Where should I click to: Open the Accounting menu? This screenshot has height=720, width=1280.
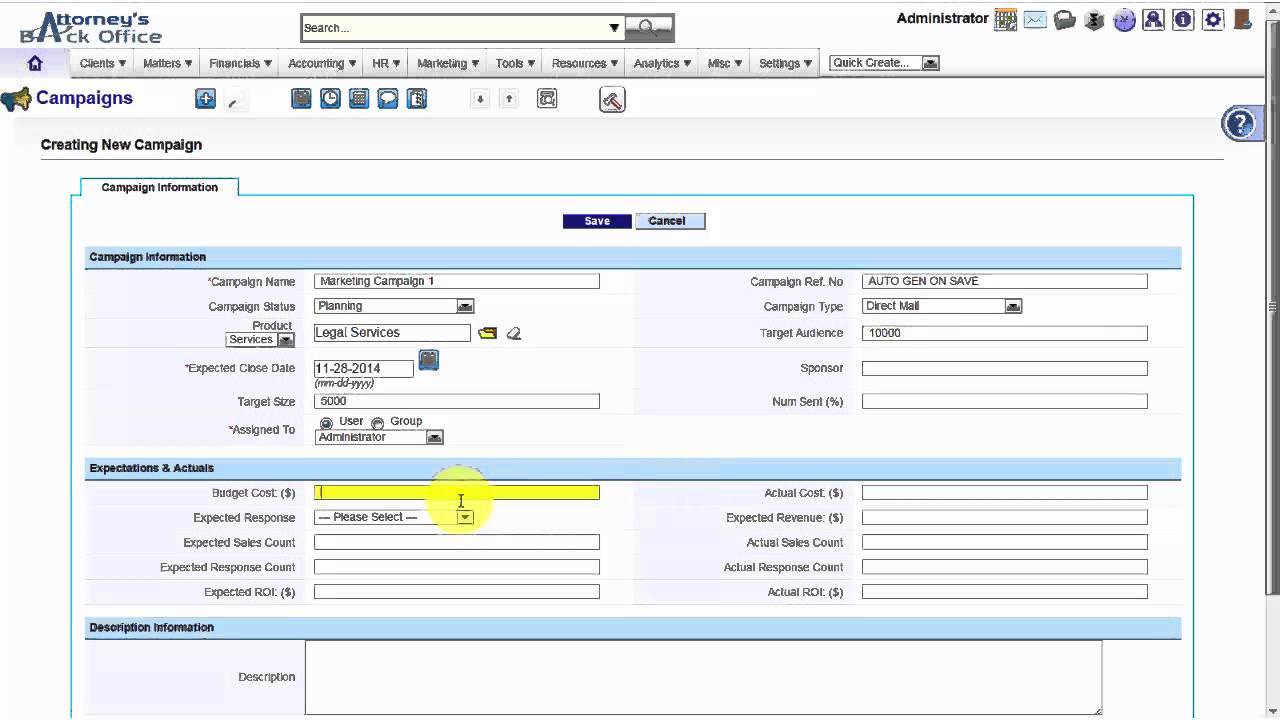(322, 63)
